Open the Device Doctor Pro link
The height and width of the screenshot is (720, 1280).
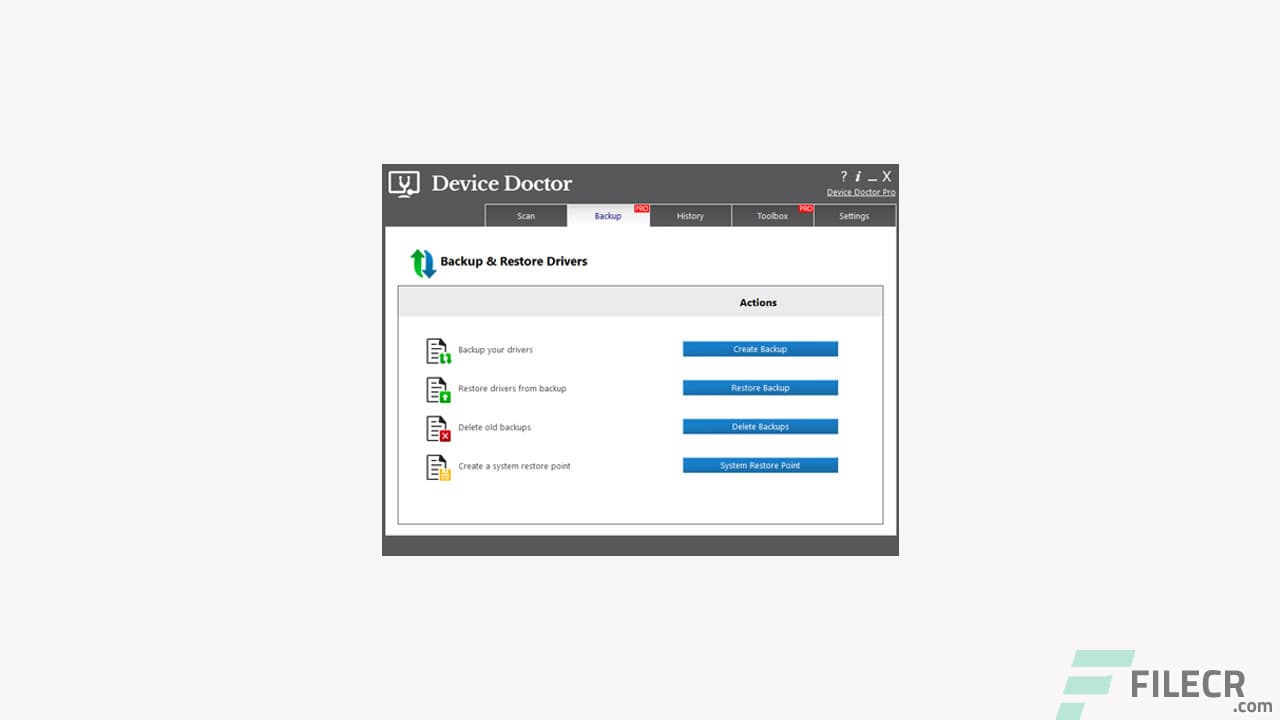point(861,192)
